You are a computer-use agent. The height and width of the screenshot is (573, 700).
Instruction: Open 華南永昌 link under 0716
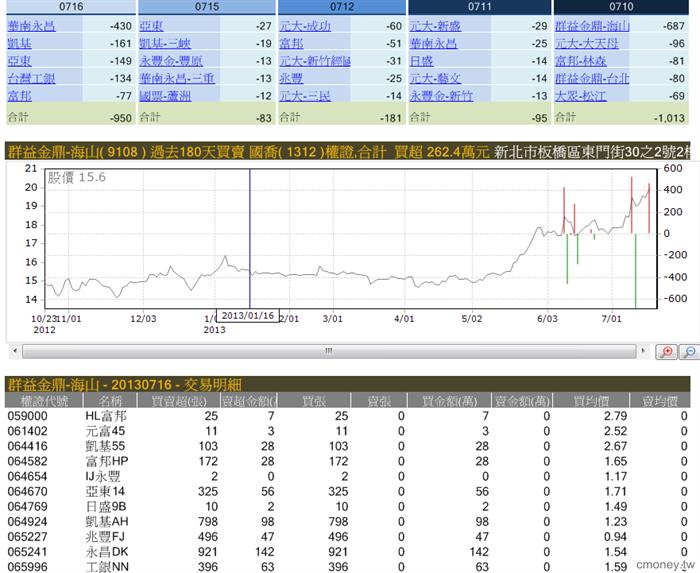click(x=32, y=26)
